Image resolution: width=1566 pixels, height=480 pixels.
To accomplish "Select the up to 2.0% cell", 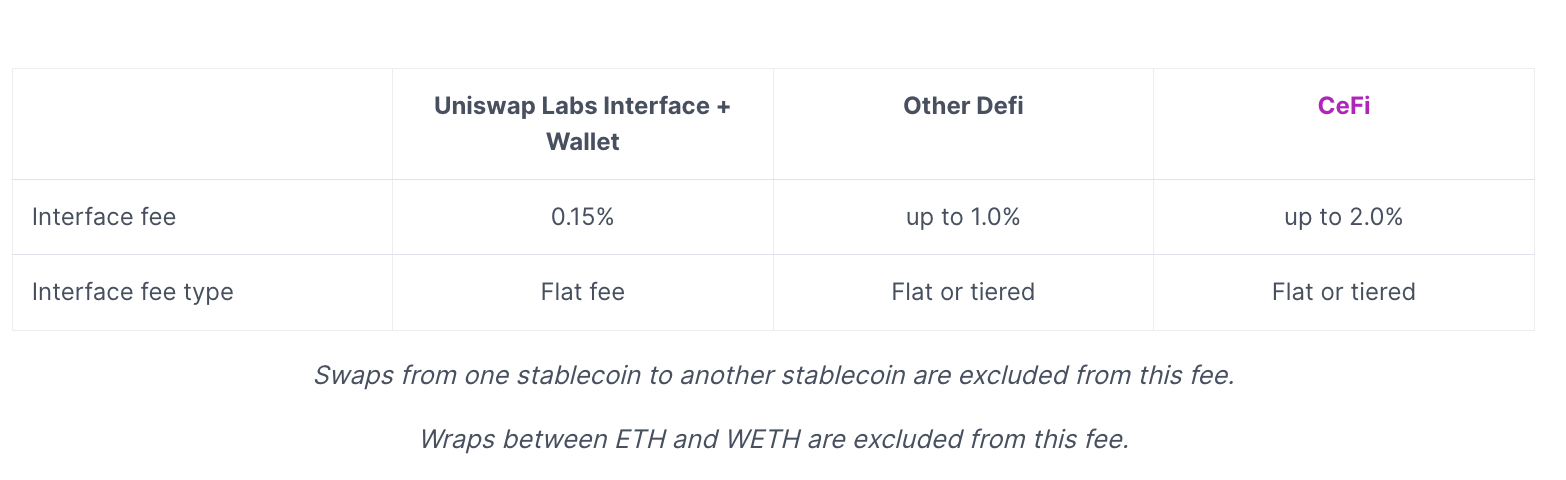I will (1343, 217).
